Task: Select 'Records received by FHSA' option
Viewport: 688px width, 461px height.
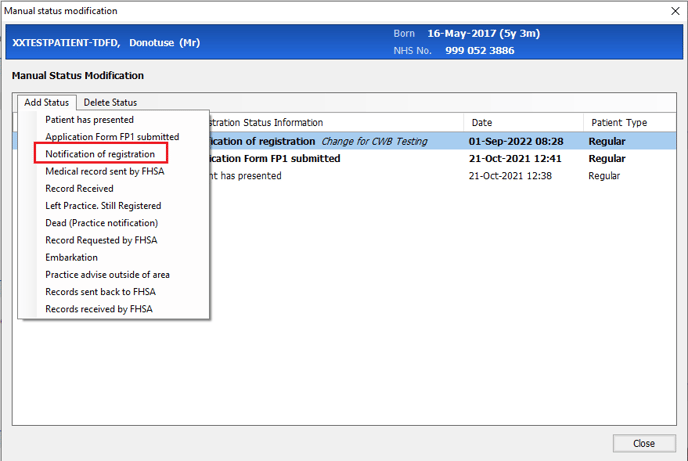Action: [98, 309]
